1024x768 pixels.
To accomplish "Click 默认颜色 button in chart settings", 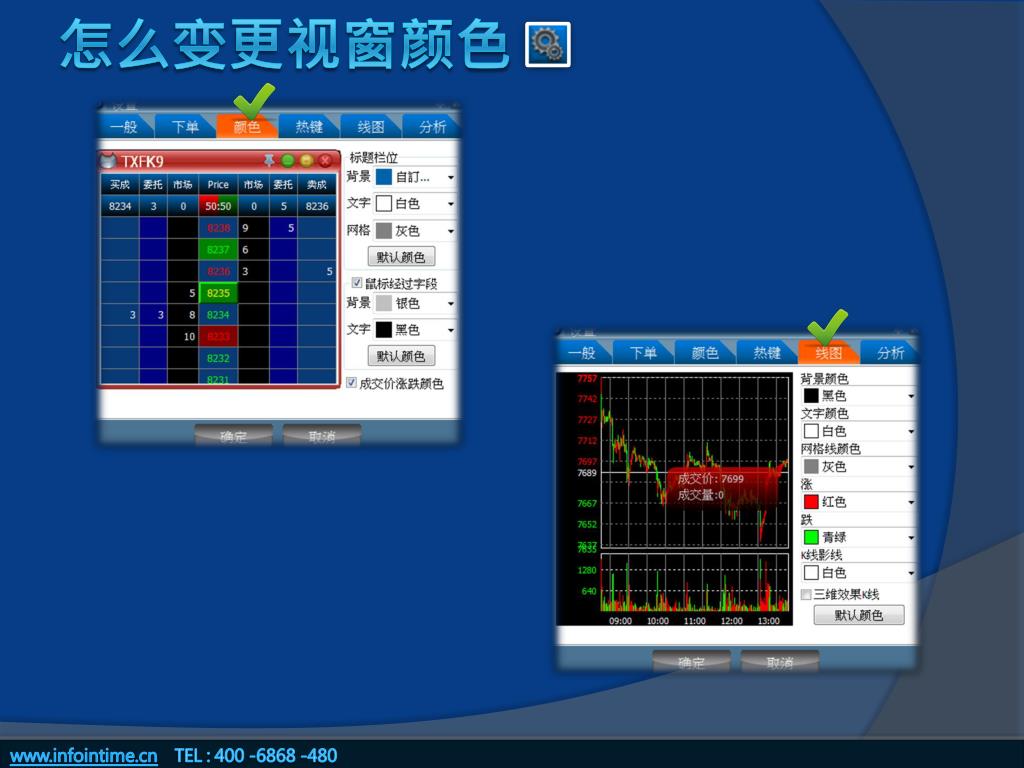I will tap(859, 615).
